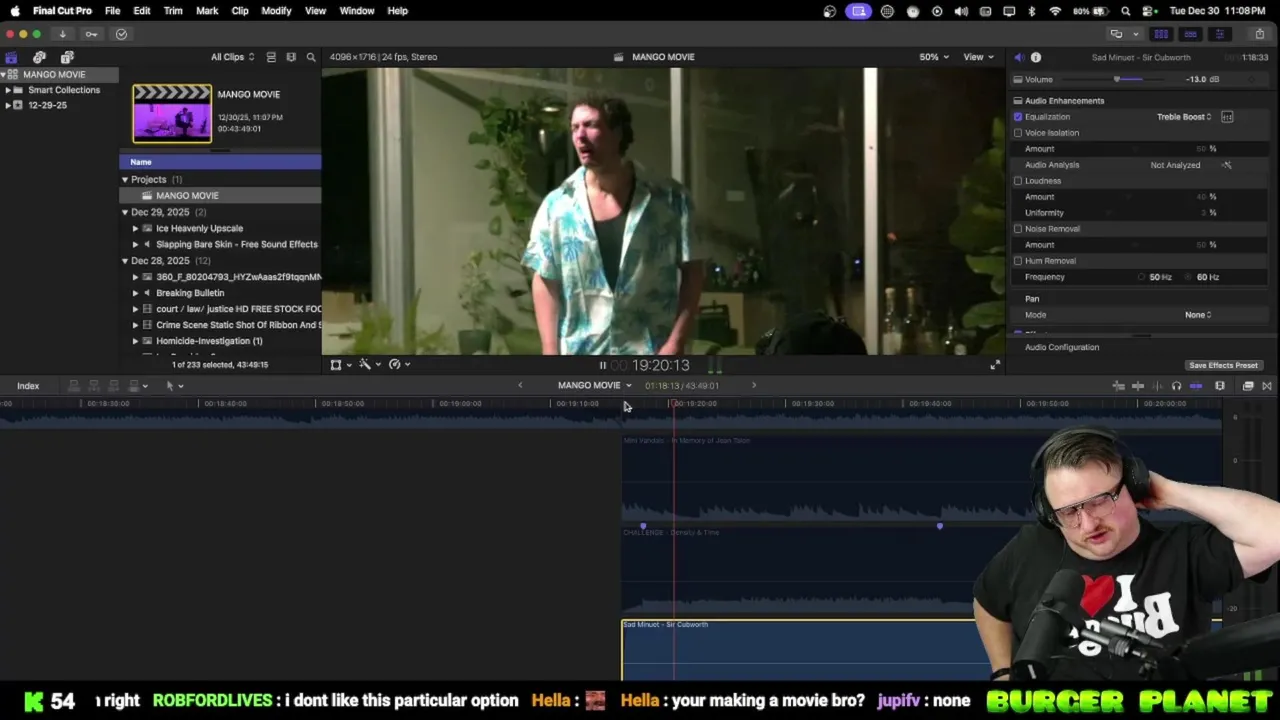Select the 60 Hz frequency radio button
This screenshot has height=720, width=1280.
(1189, 277)
